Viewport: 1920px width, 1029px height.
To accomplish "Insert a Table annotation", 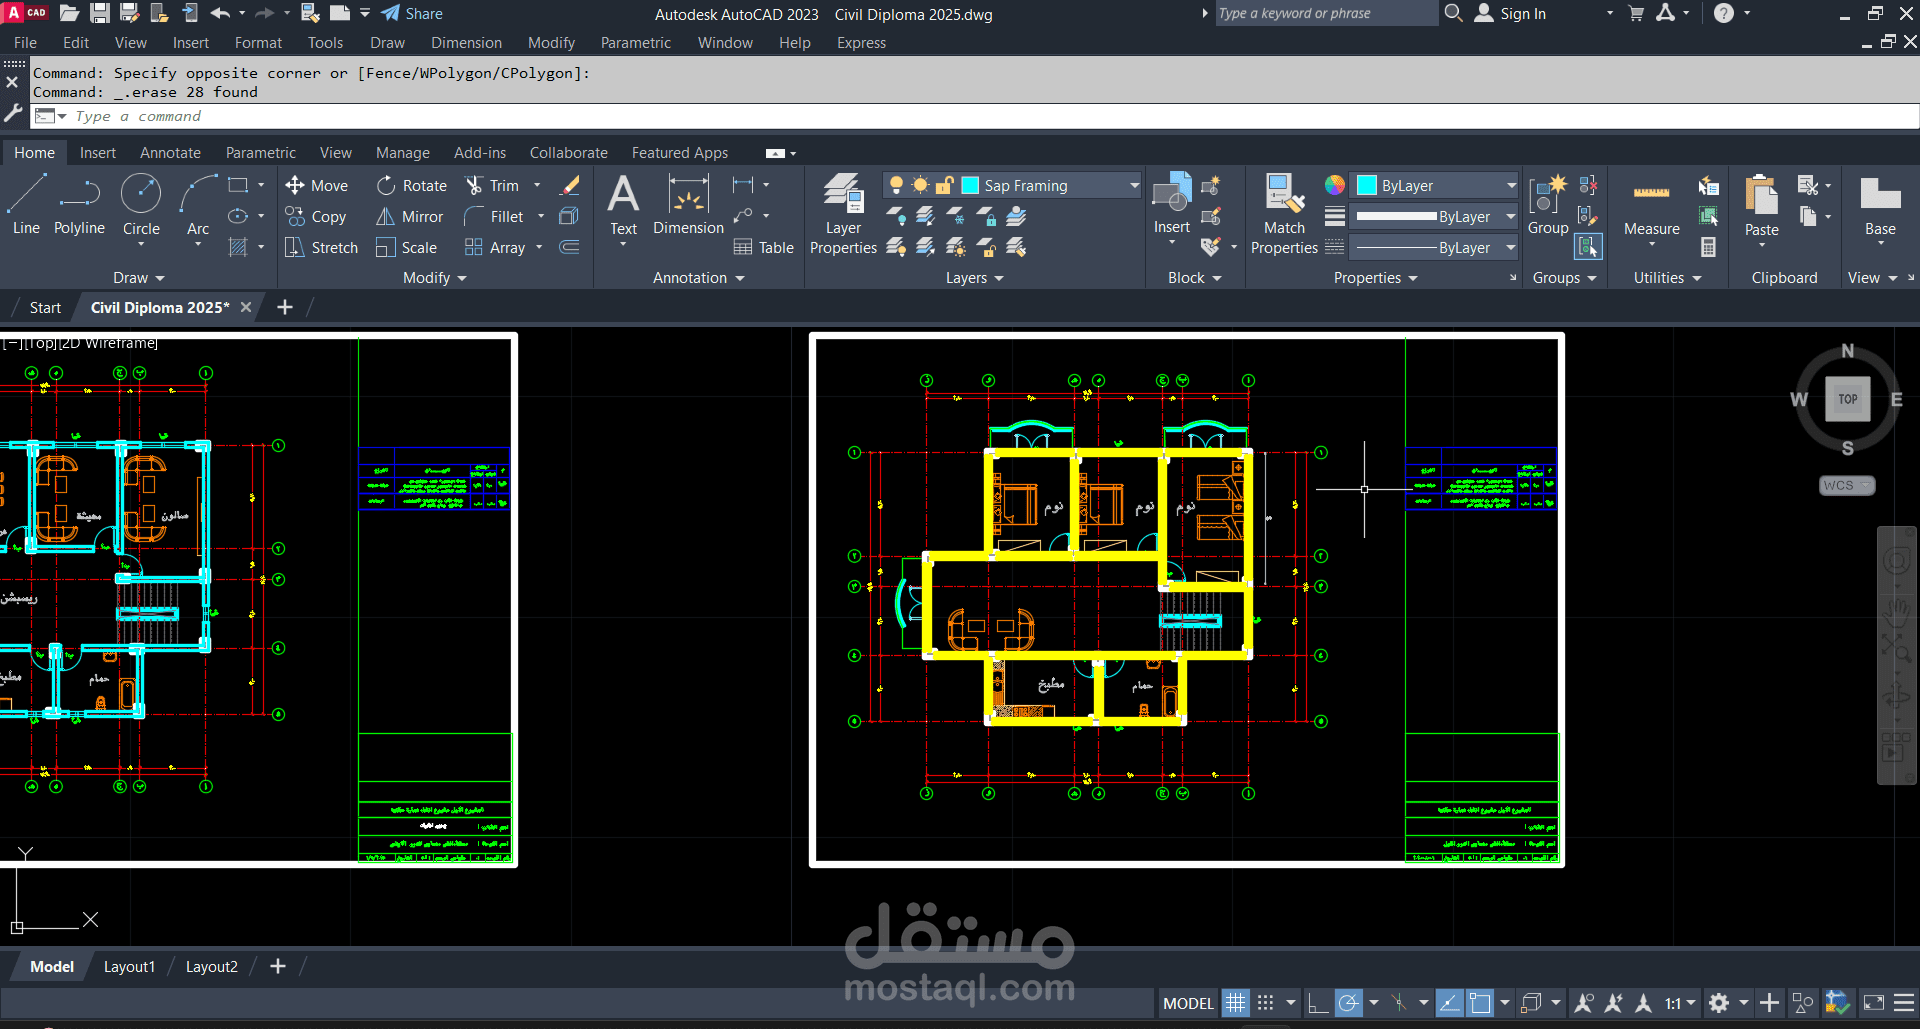I will (764, 248).
